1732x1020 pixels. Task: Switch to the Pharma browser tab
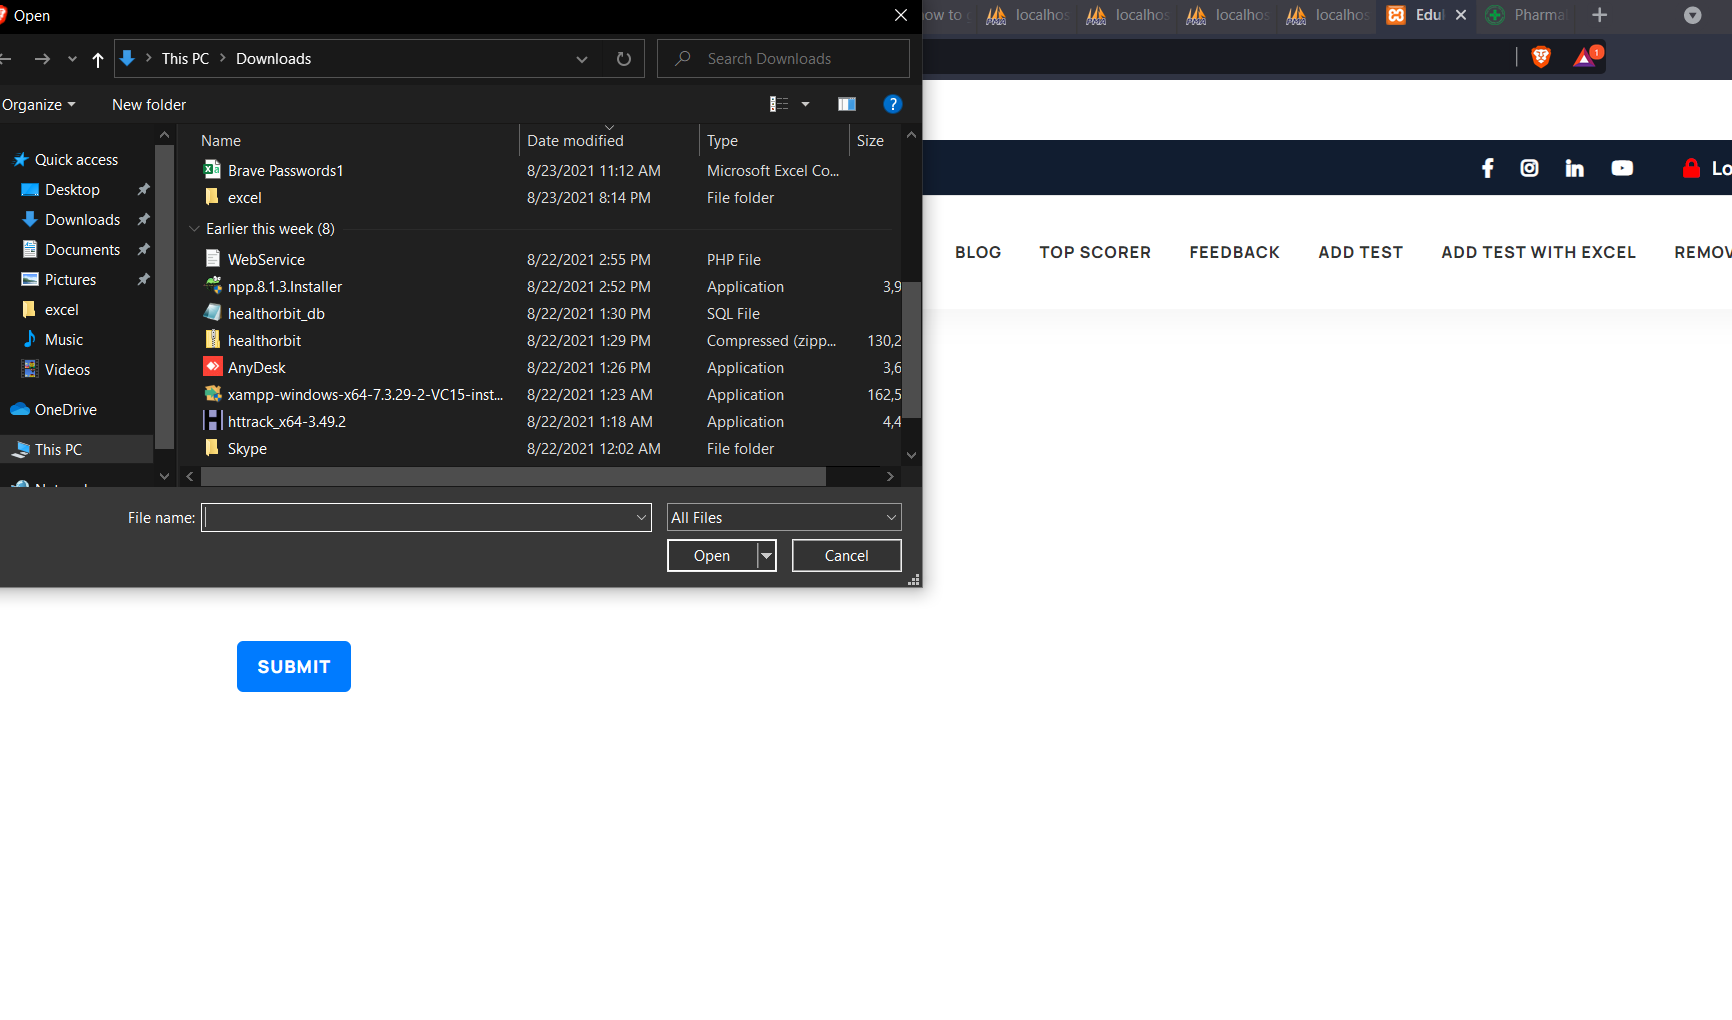(1527, 15)
